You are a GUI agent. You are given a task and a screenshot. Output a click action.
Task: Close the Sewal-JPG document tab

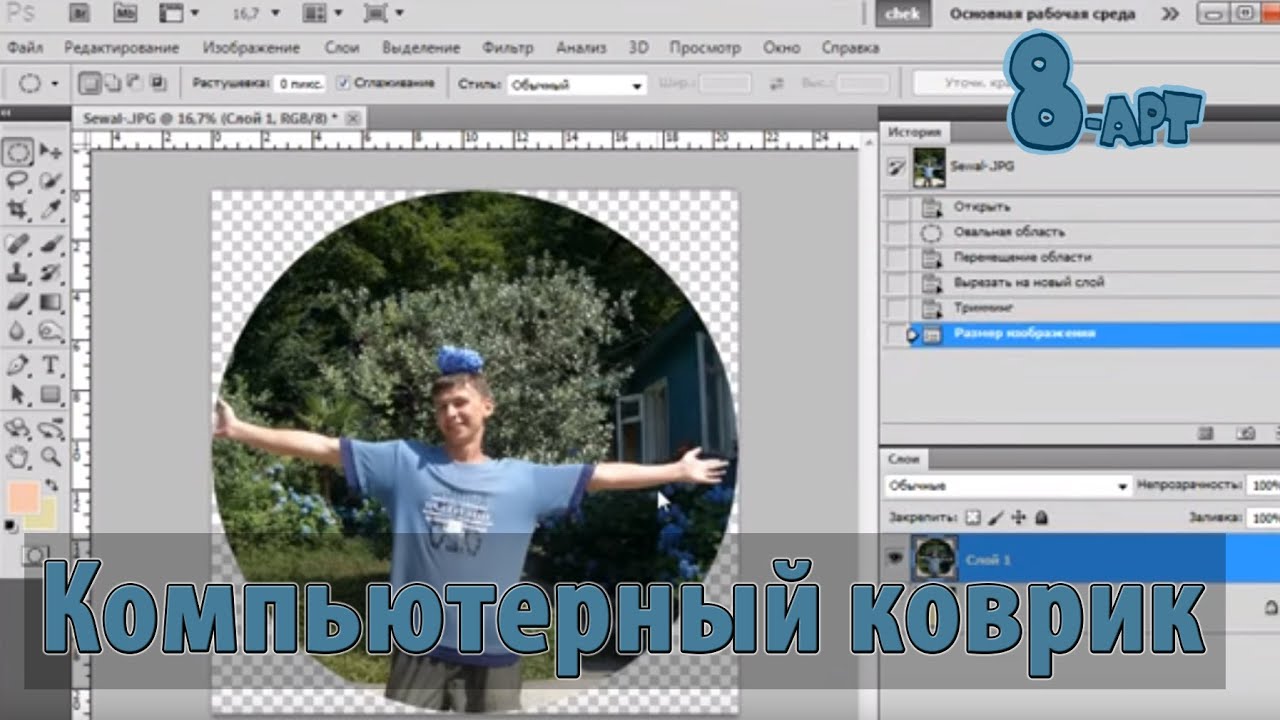(x=352, y=118)
